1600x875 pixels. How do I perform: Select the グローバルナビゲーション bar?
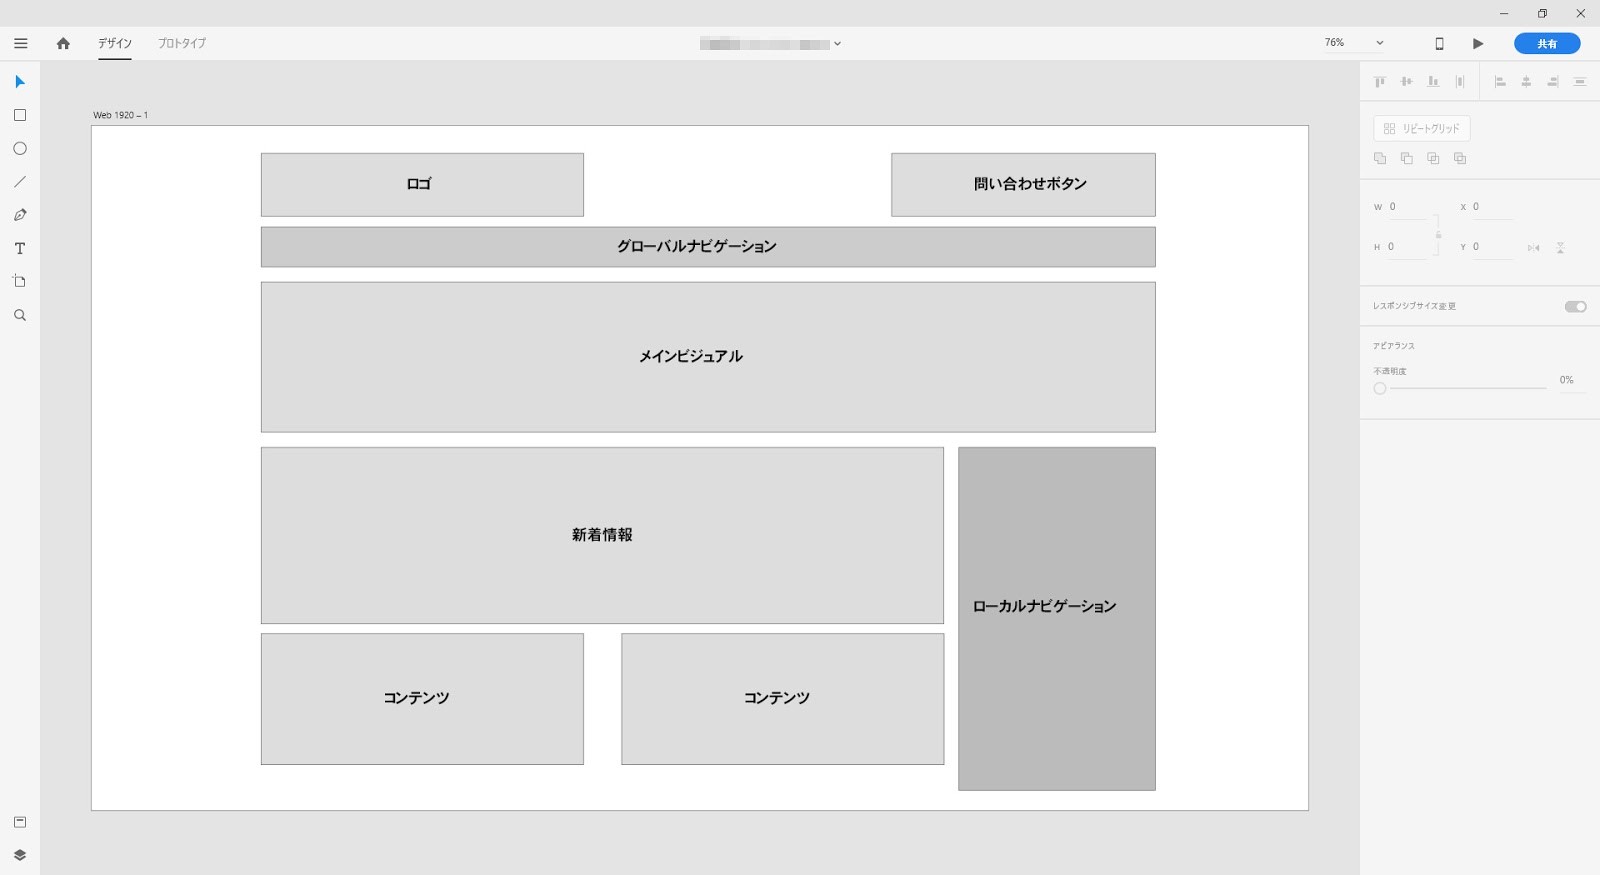(x=708, y=247)
